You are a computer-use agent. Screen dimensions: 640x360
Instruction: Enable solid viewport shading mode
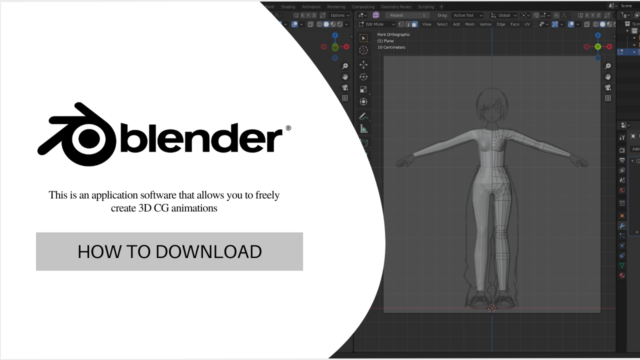(602, 24)
